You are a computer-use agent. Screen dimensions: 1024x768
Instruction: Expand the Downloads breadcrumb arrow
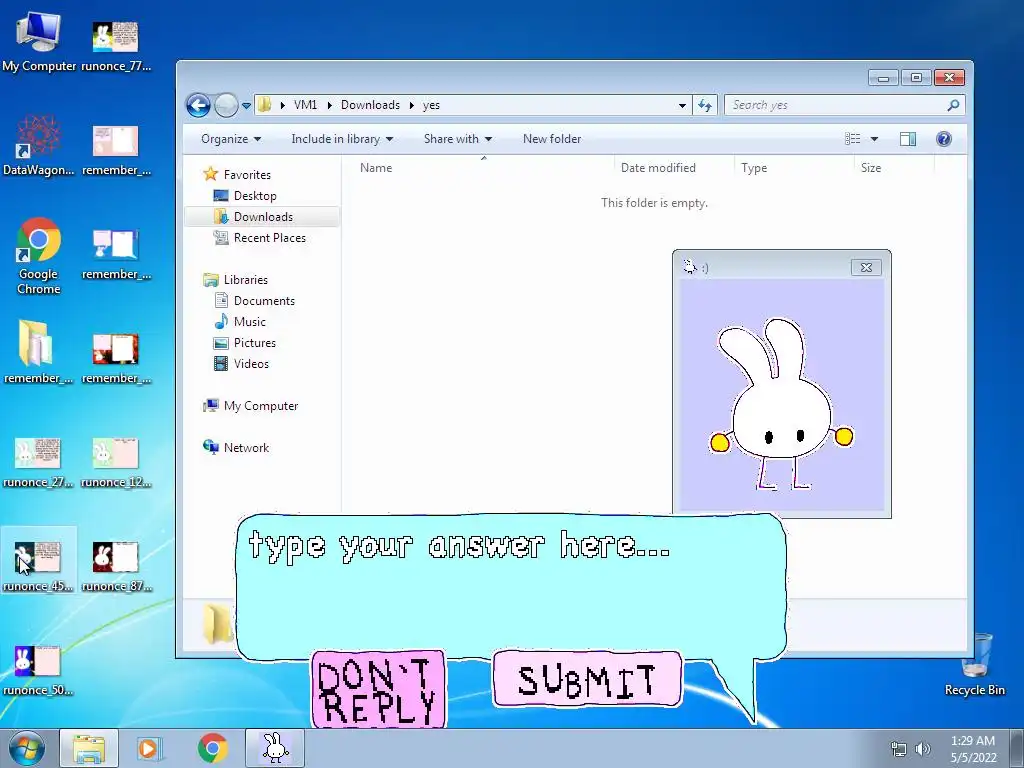click(411, 105)
